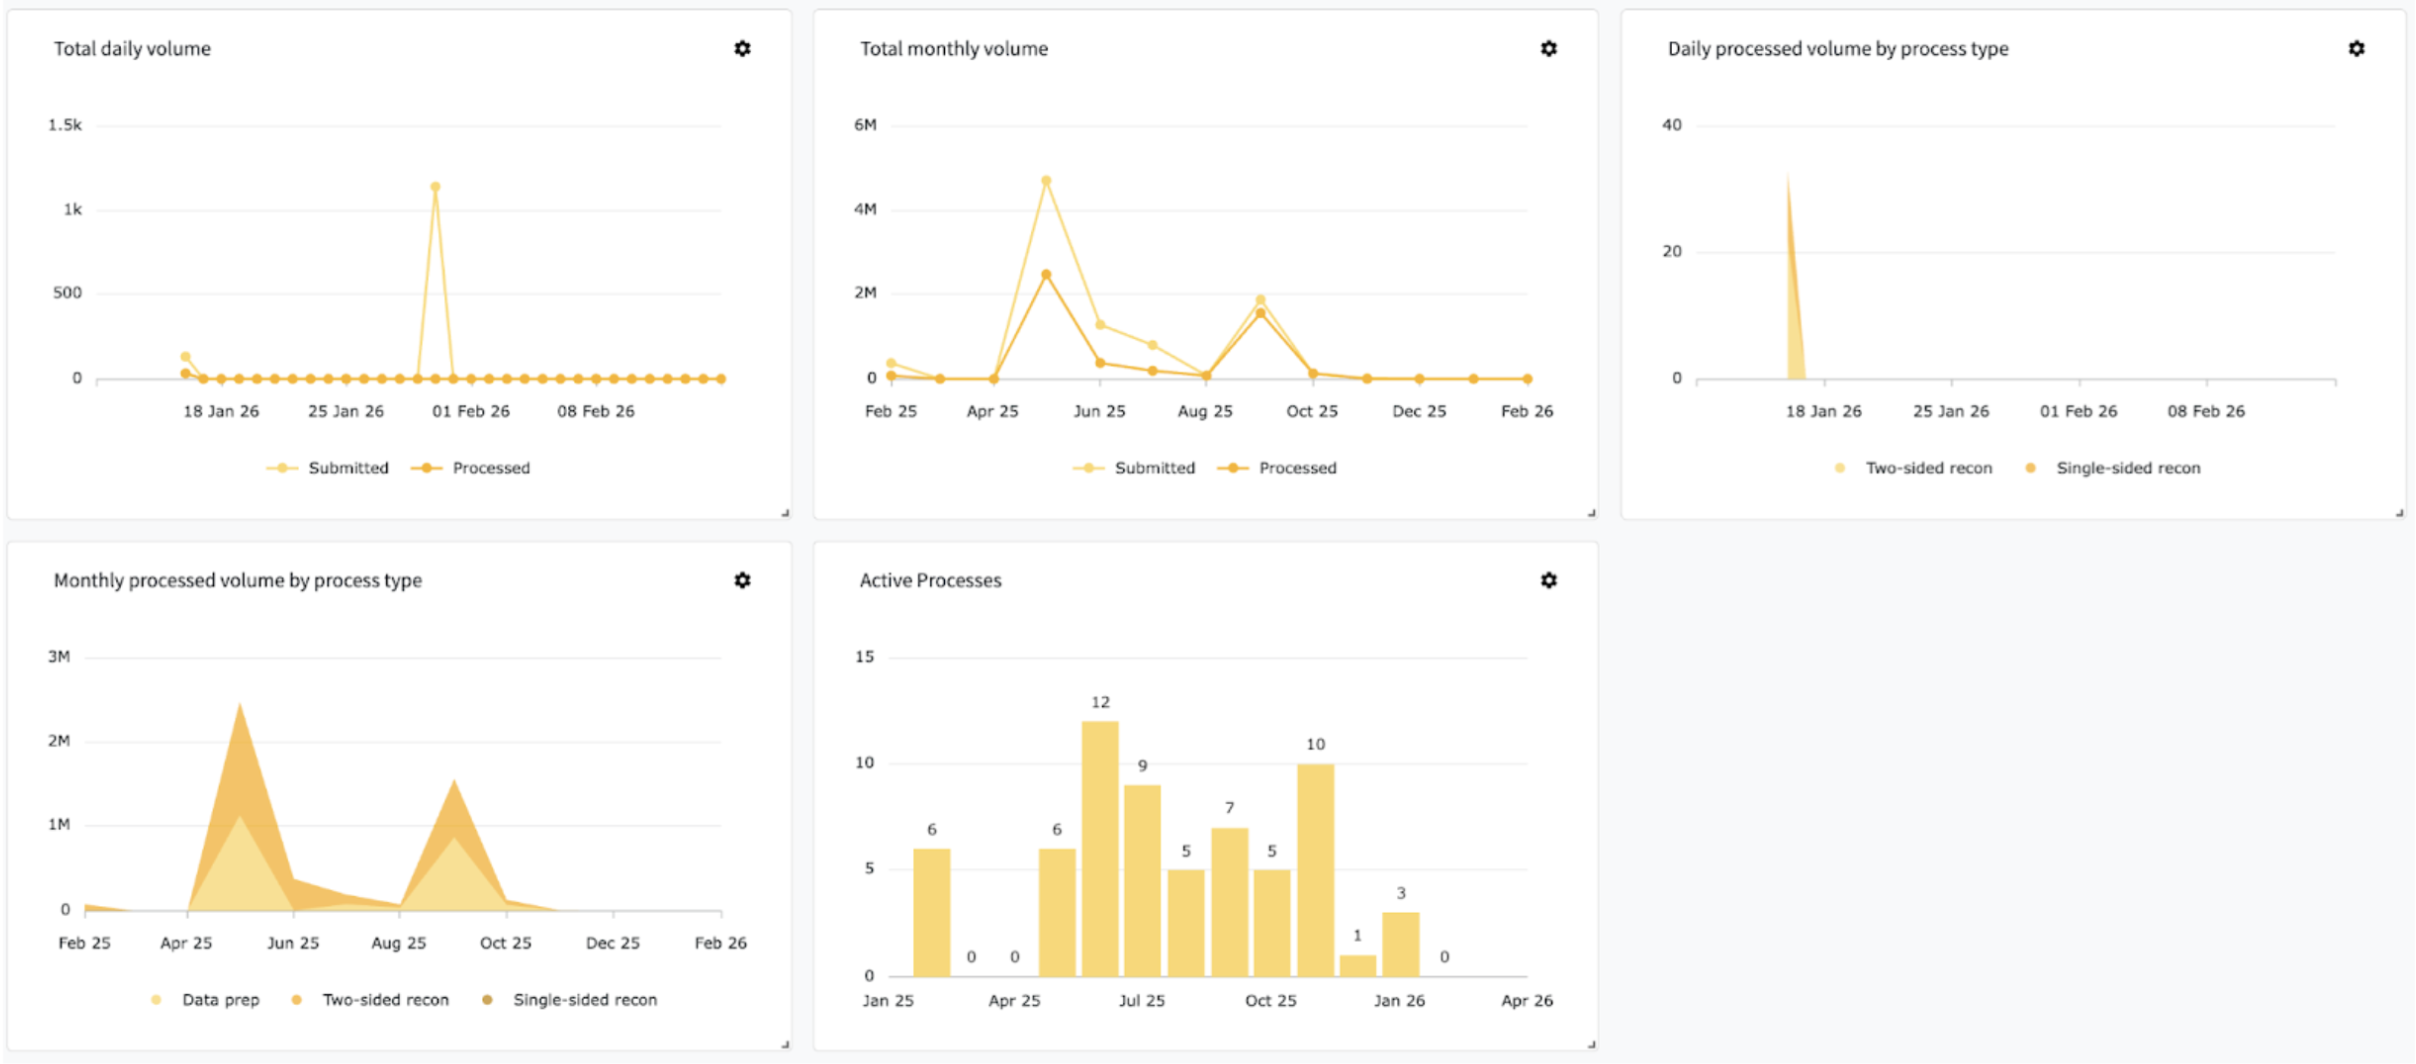The width and height of the screenshot is (2416, 1064).
Task: Click the bar labeled 10 in Active Processes
Action: coord(1315,870)
